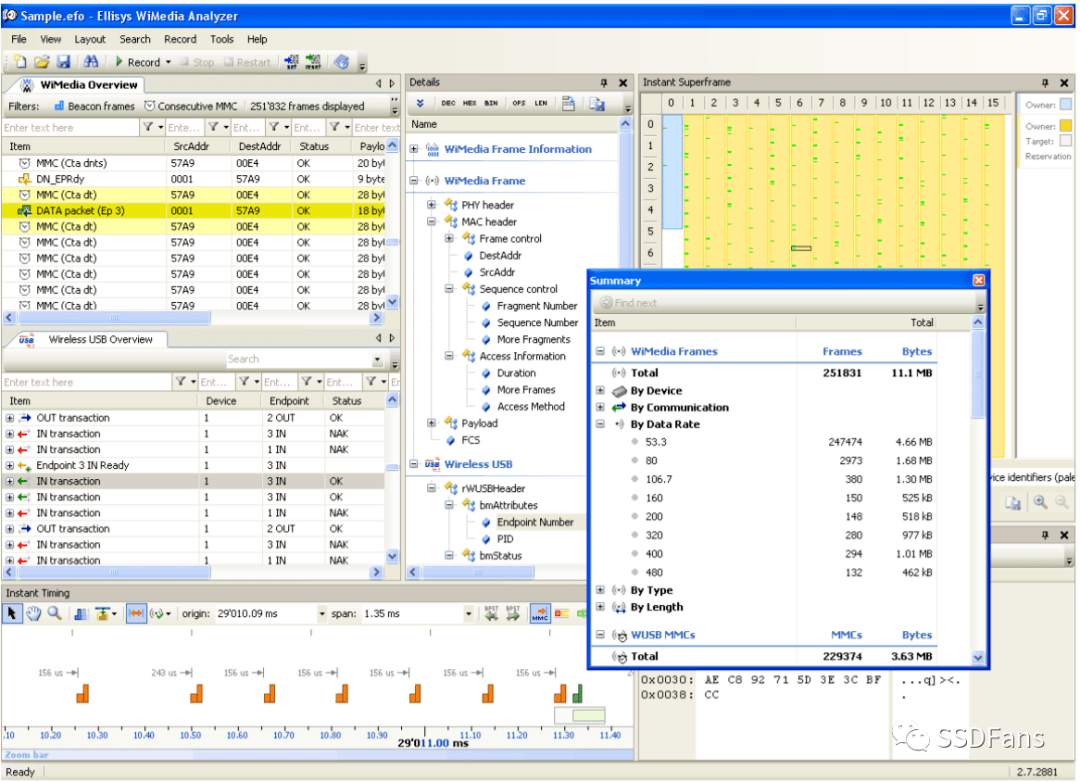Image resolution: width=1080 pixels, height=782 pixels.
Task: Click the Zoom bar slider in Instant Timing
Action: point(318,755)
